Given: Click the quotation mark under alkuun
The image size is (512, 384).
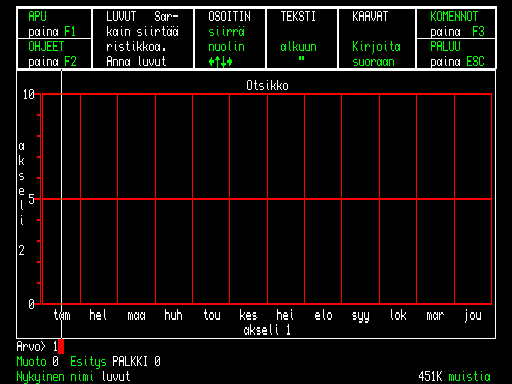Looking at the screenshot, I should [301, 59].
